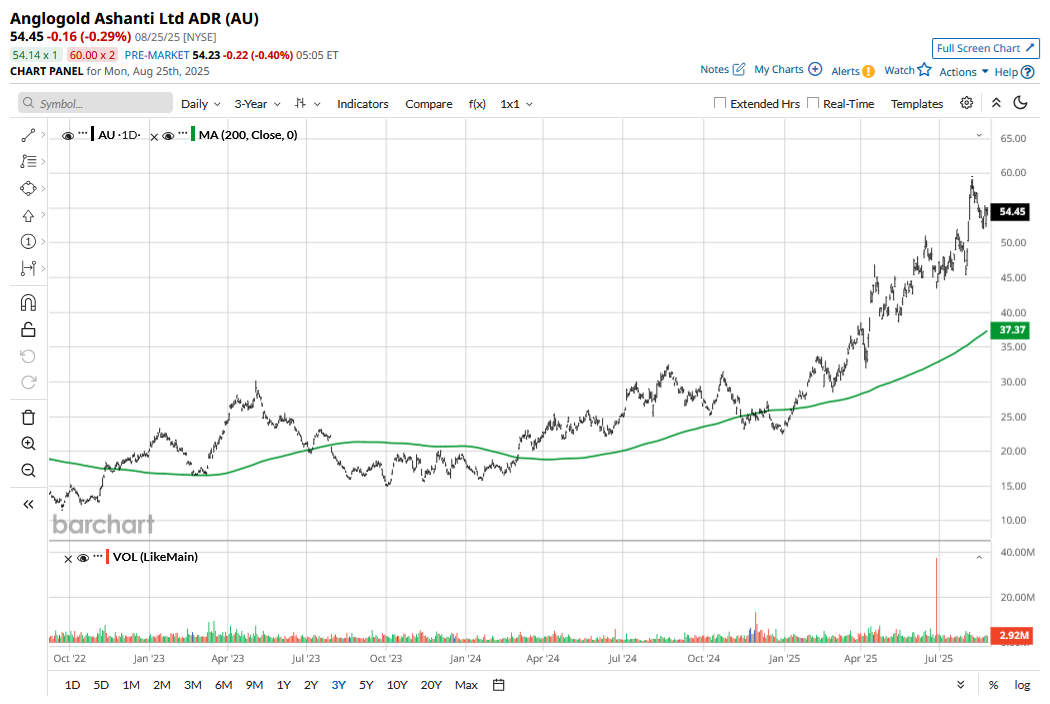Image resolution: width=1050 pixels, height=704 pixels.
Task: Open the custom date range calendar
Action: coord(498,685)
